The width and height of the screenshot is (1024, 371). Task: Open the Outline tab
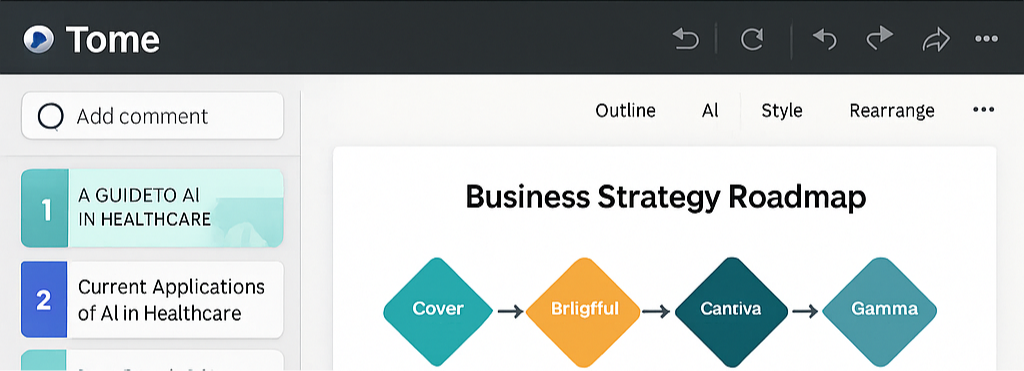[625, 110]
